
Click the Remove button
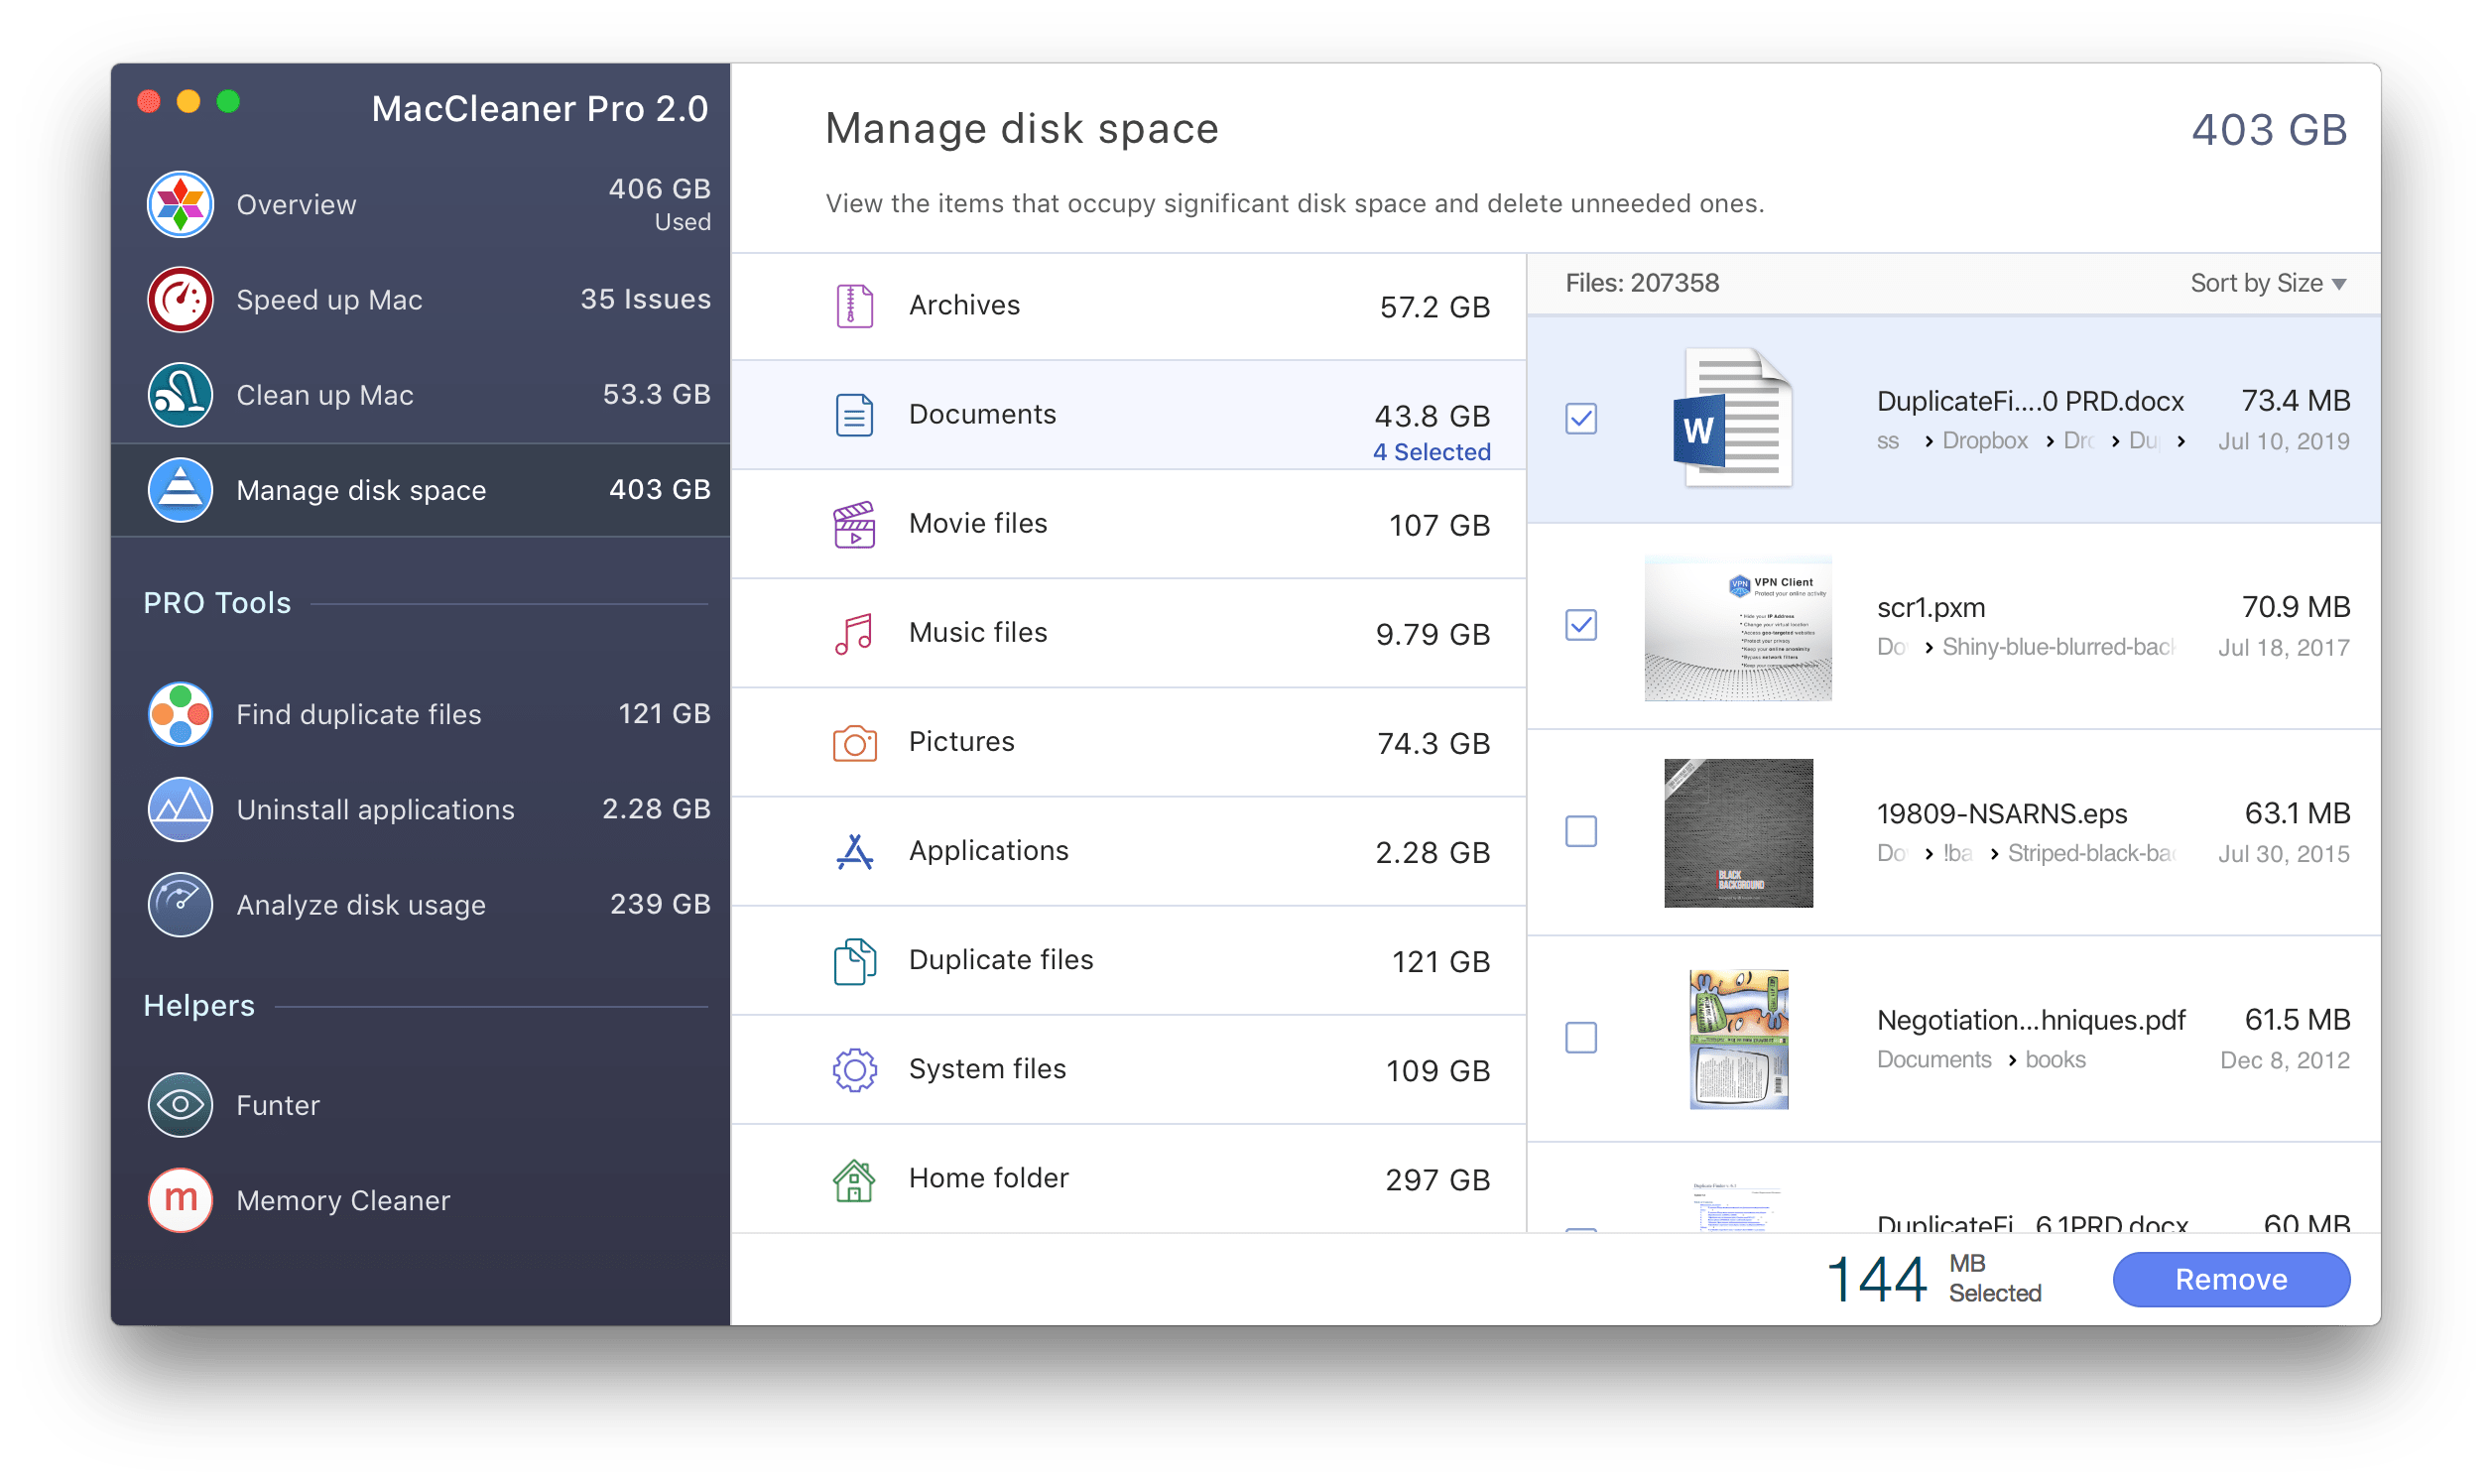(2231, 1279)
